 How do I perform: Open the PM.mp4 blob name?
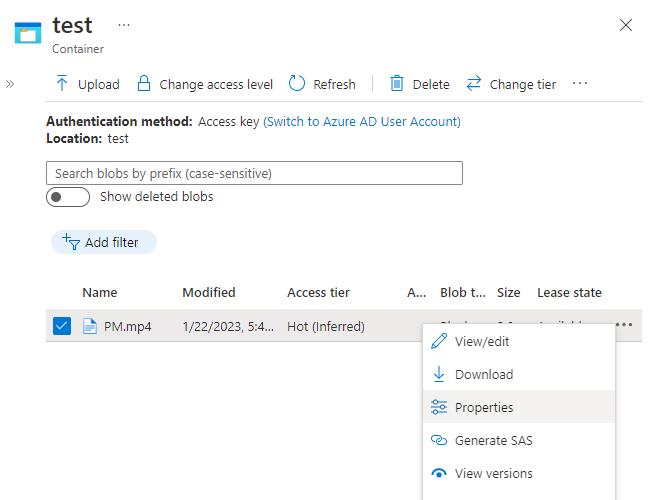(128, 326)
